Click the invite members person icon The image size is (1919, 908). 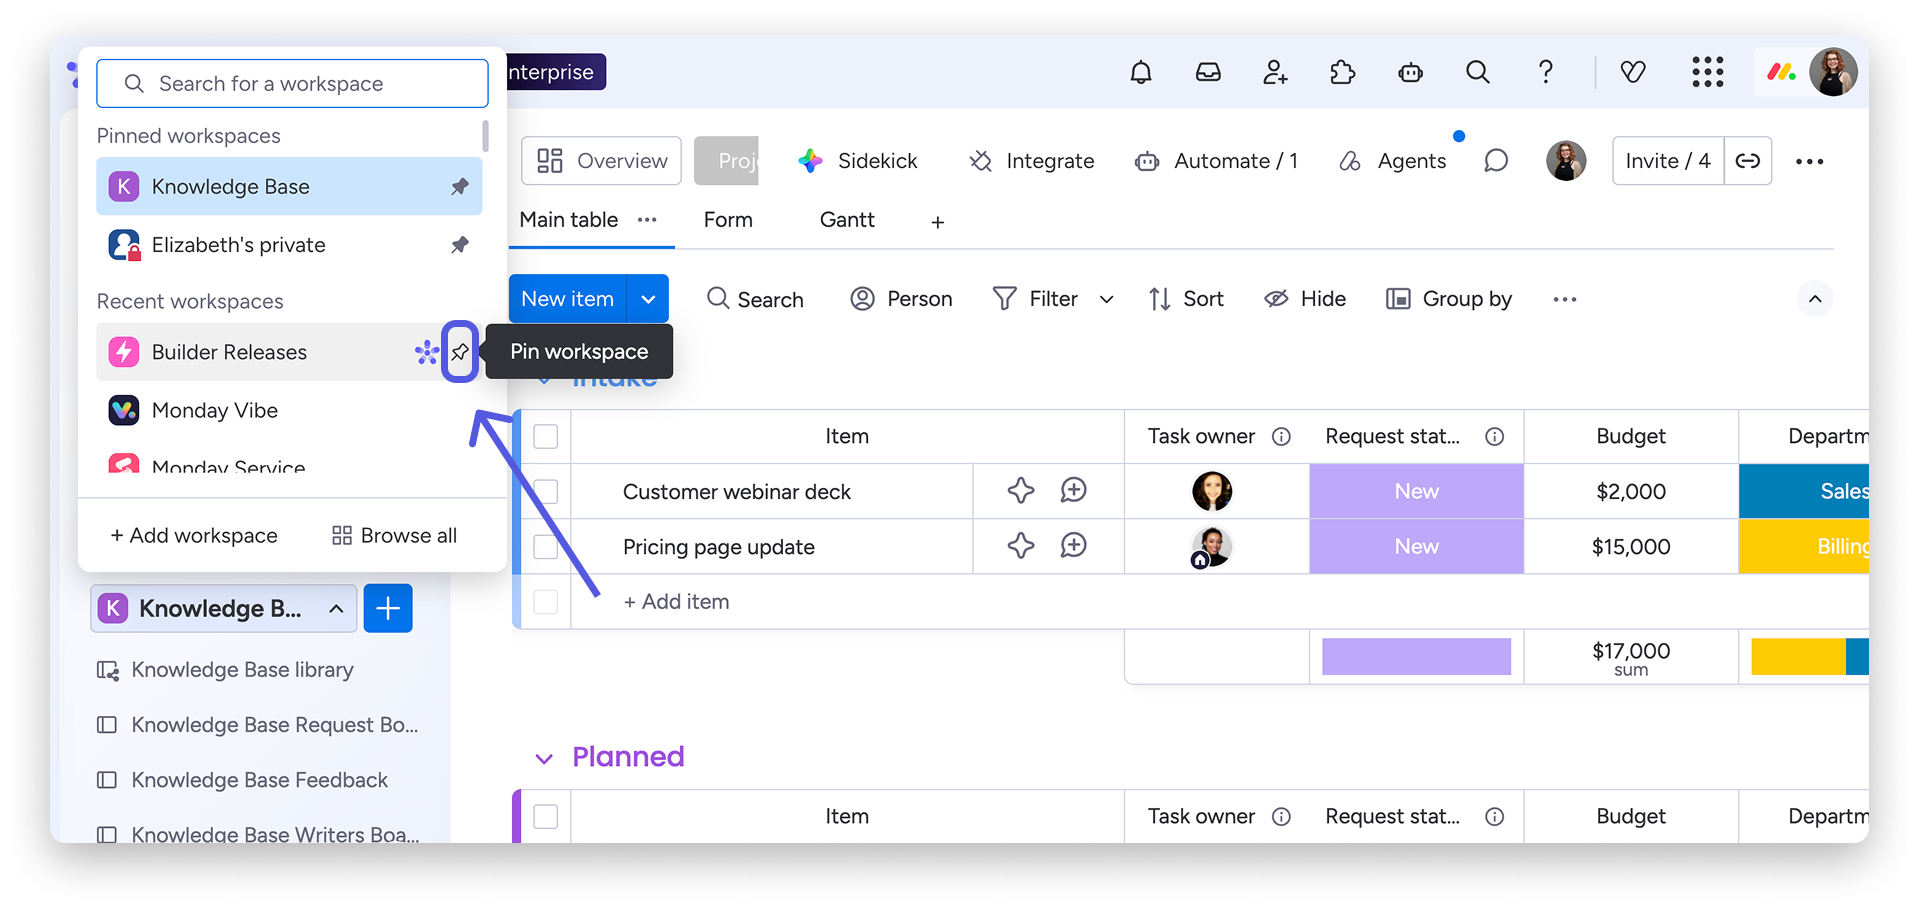(x=1275, y=72)
